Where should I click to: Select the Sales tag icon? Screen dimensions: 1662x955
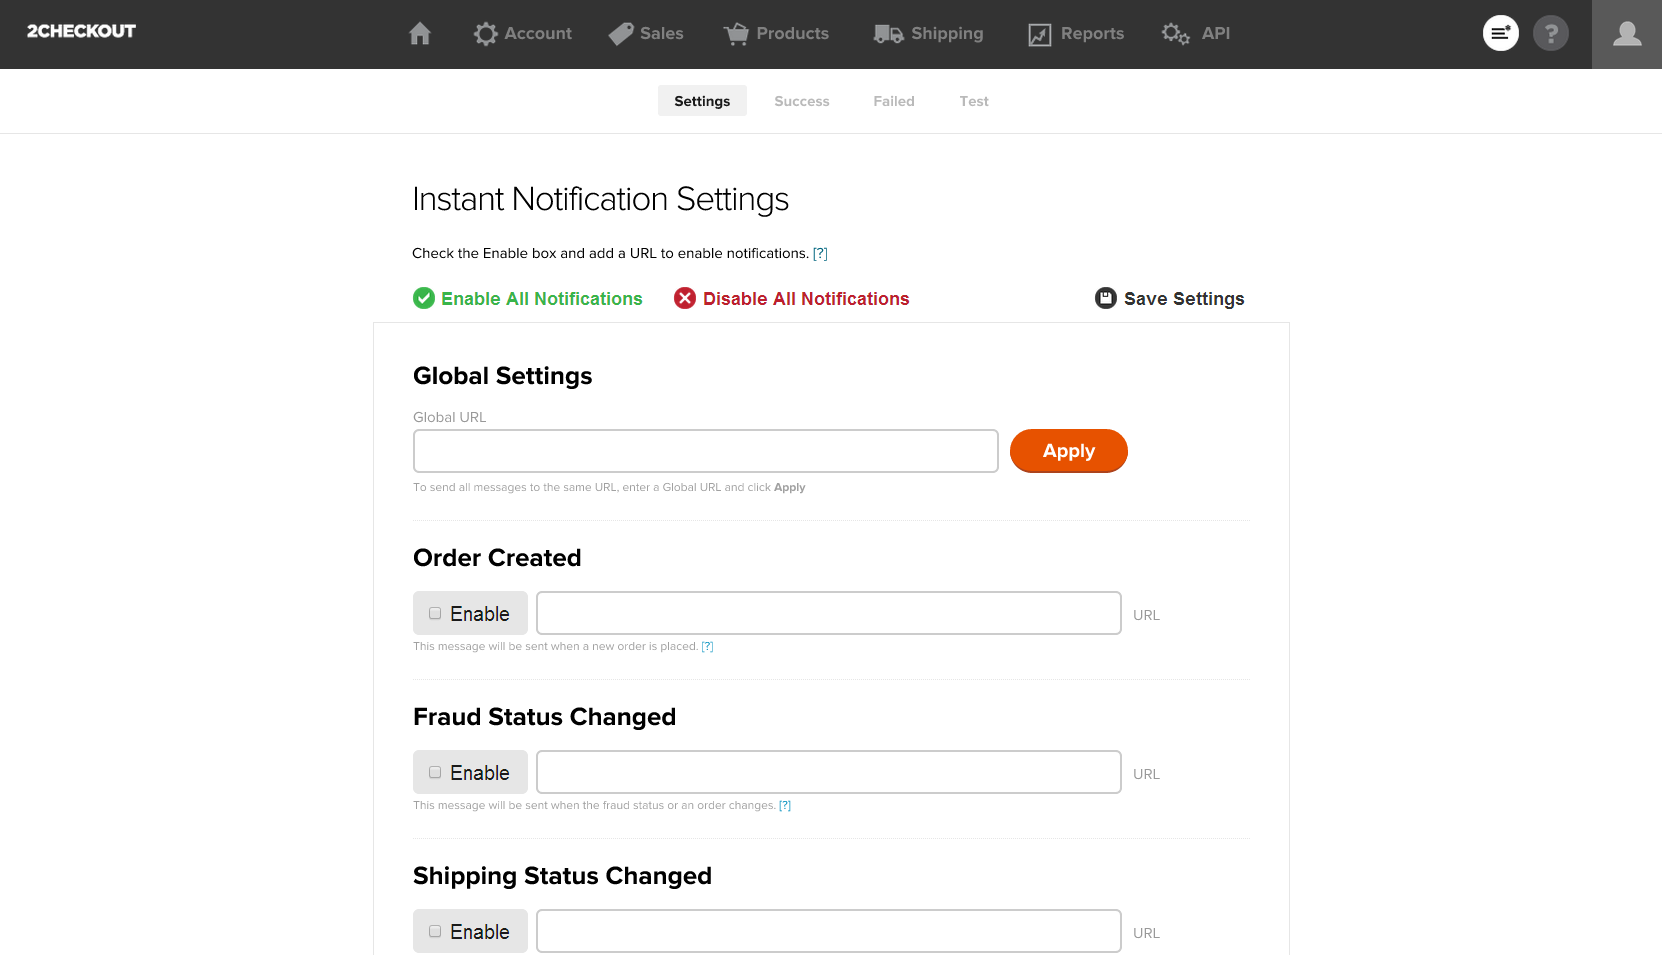[x=620, y=33]
